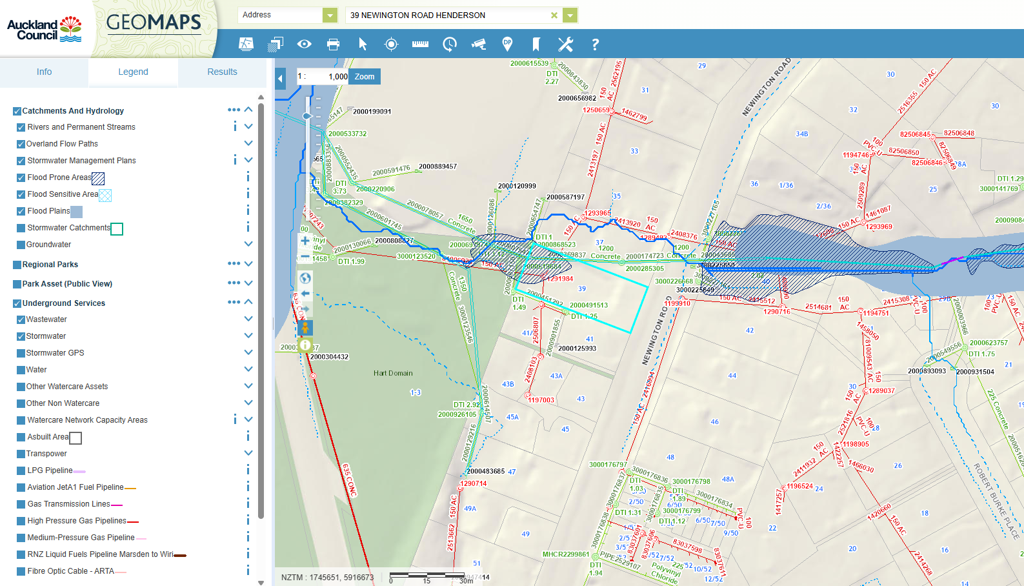This screenshot has width=1024, height=586.
Task: Toggle the Regional Parks checkbox
Action: tap(17, 265)
